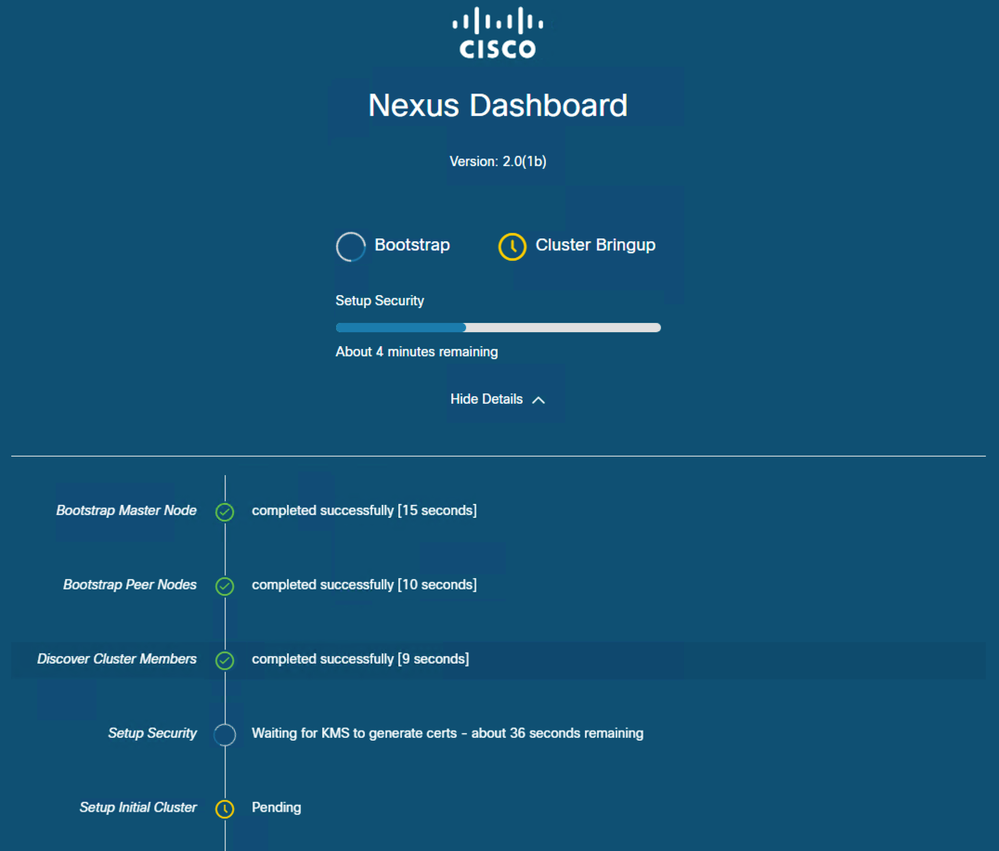Screen dimensions: 999x851
Task: Click 'completed successfully [15 seconds]' status
Action: (x=364, y=510)
